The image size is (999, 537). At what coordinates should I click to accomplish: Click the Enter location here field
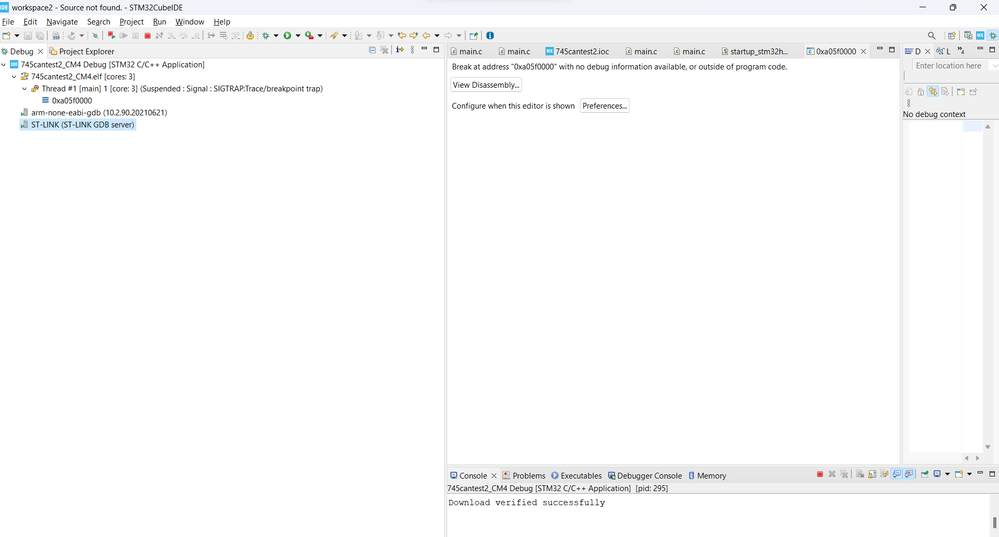click(x=949, y=66)
